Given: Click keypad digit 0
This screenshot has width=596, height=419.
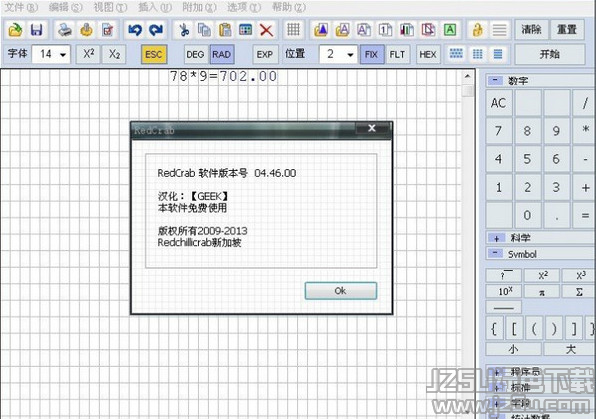Looking at the screenshot, I should (527, 215).
